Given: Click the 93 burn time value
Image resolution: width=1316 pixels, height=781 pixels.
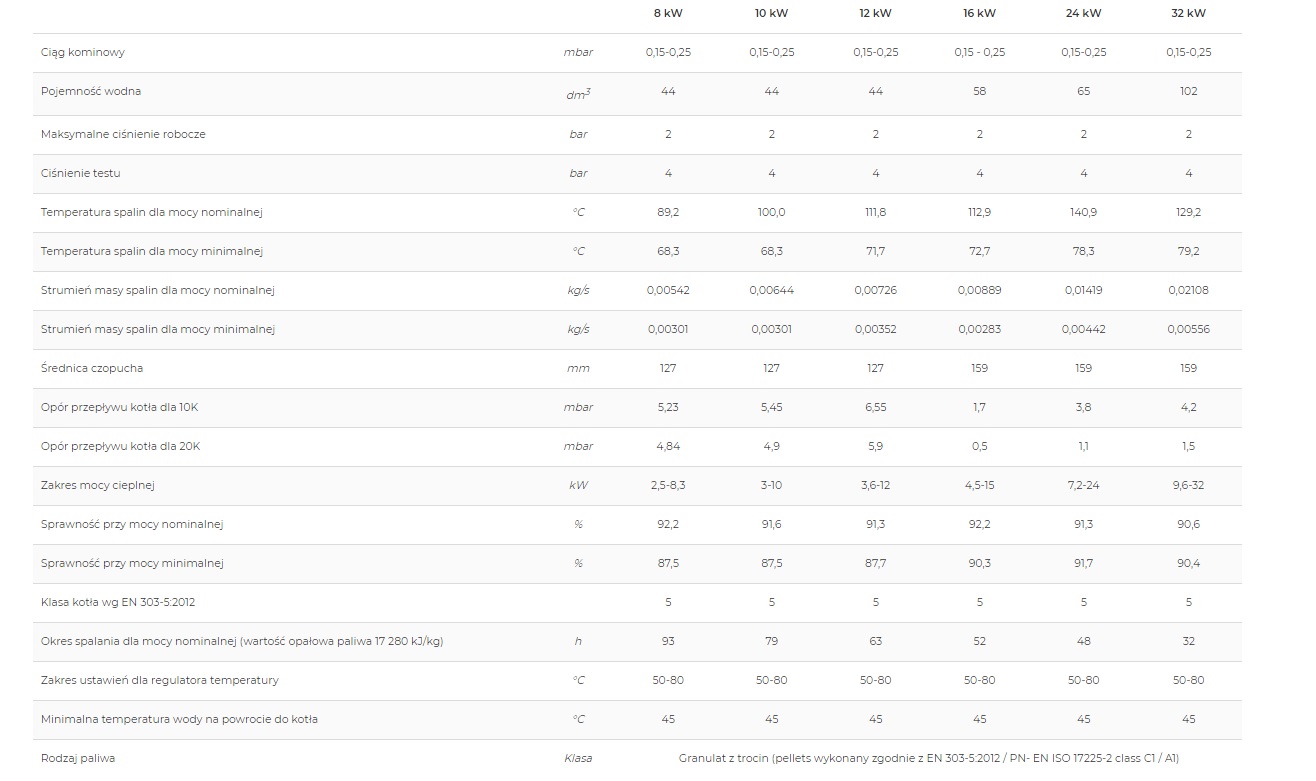Looking at the screenshot, I should 668,641.
